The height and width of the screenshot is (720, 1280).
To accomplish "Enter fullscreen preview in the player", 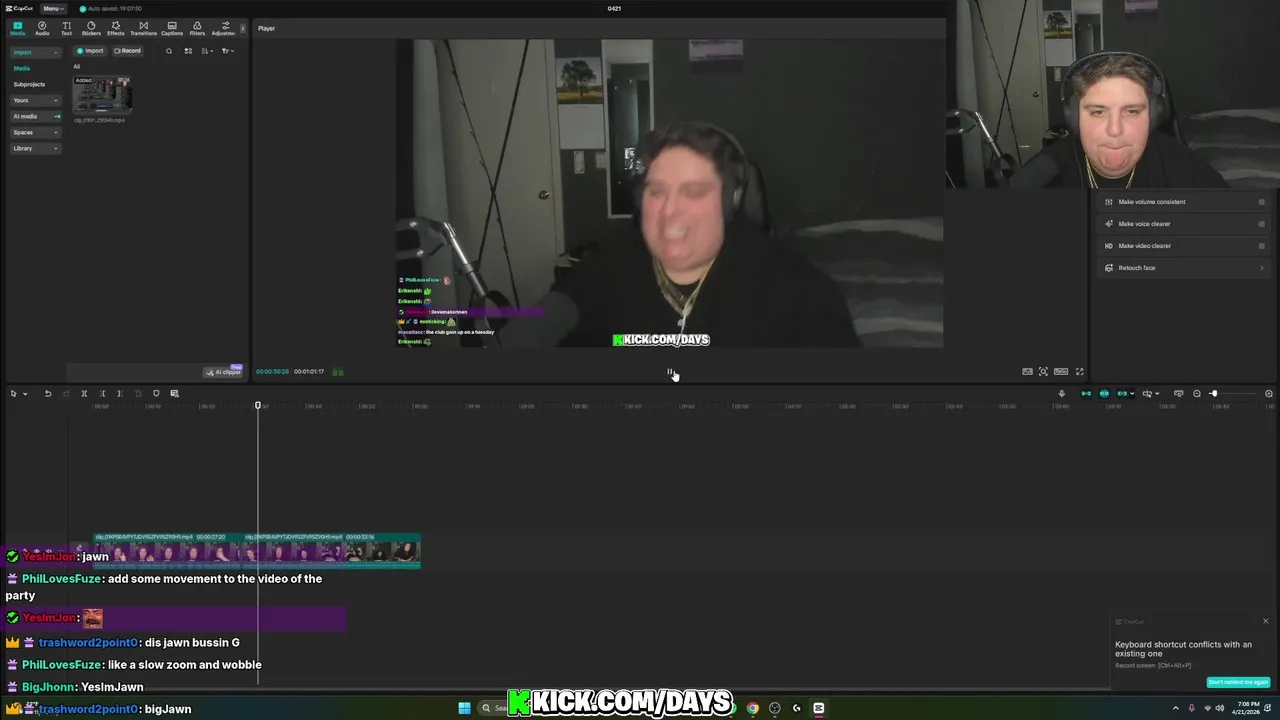I will tap(1079, 372).
